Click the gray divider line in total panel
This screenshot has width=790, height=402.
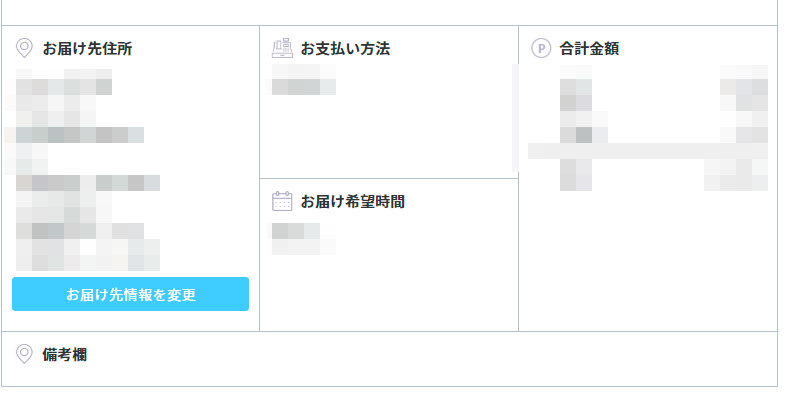coord(648,151)
